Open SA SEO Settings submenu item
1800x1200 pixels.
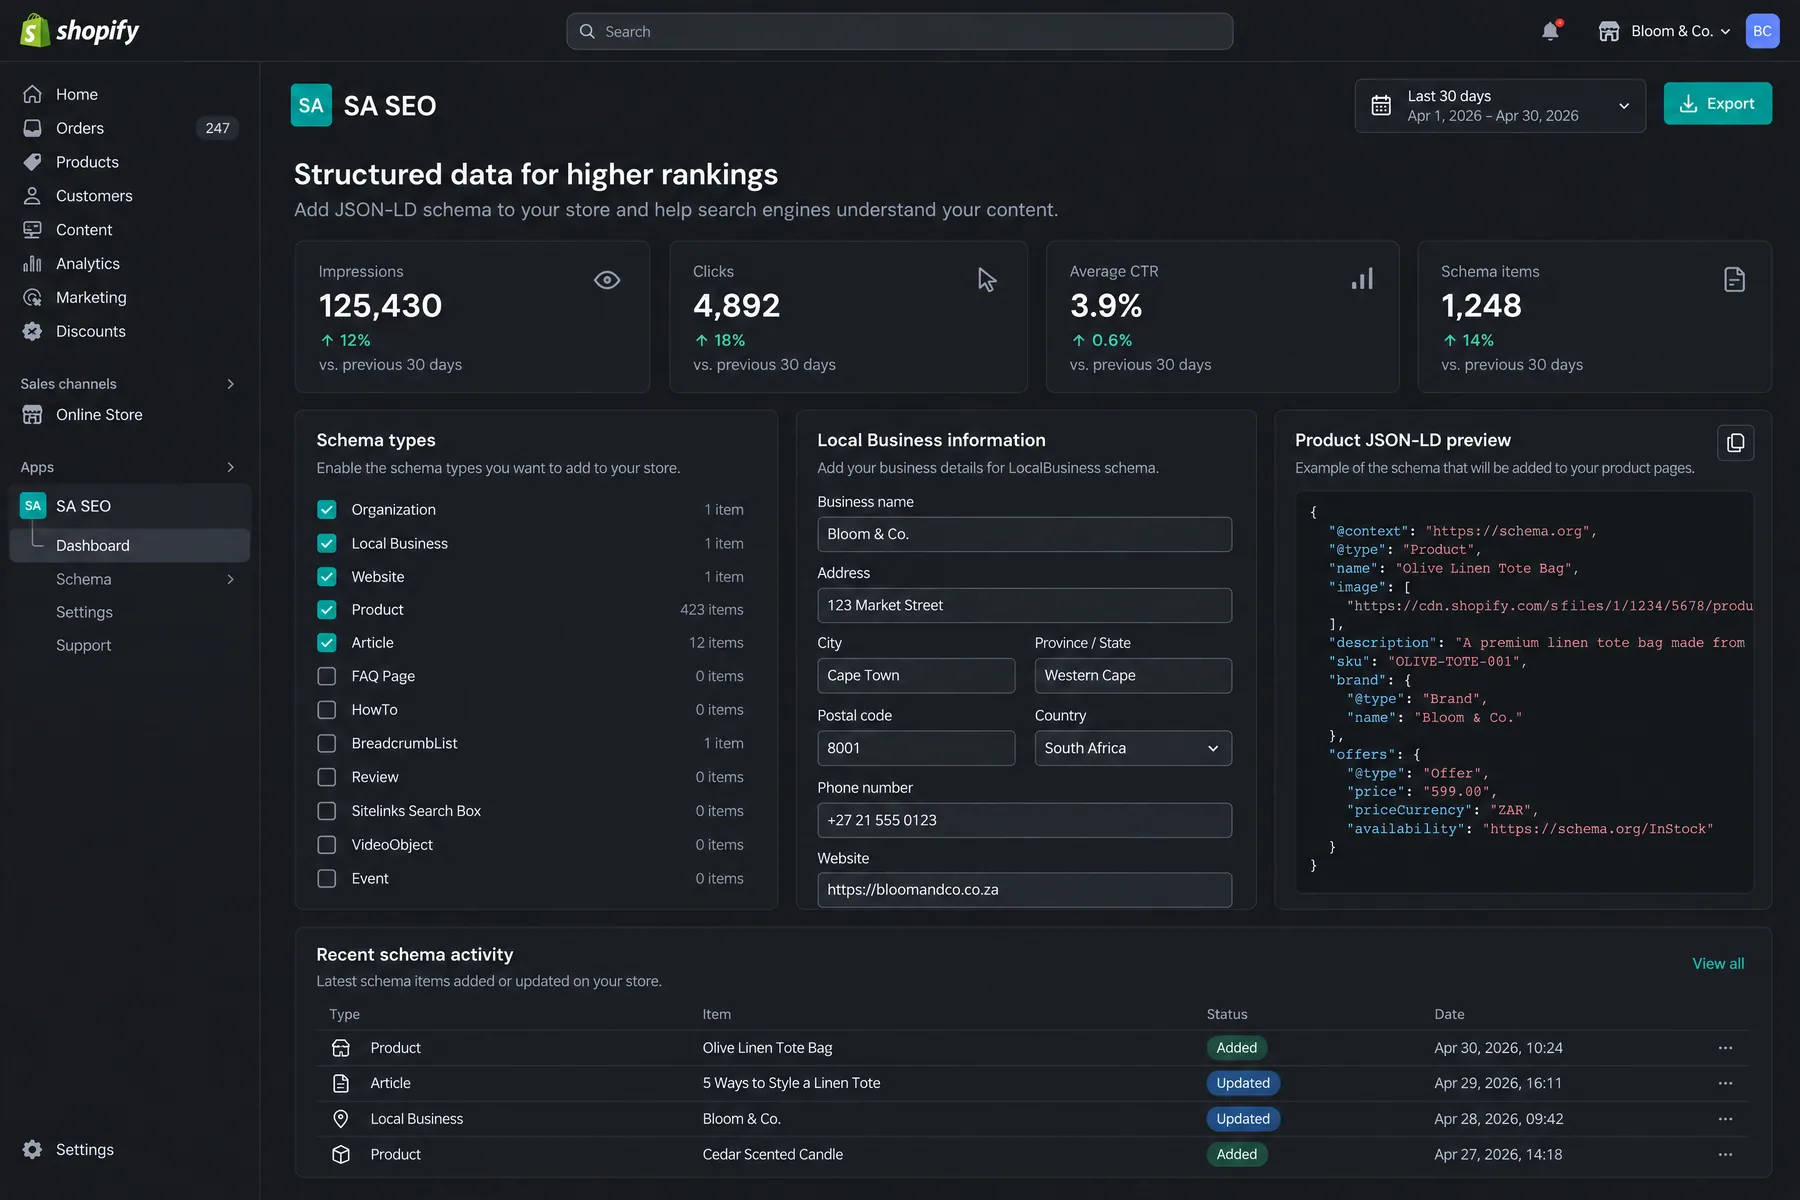[x=84, y=612]
